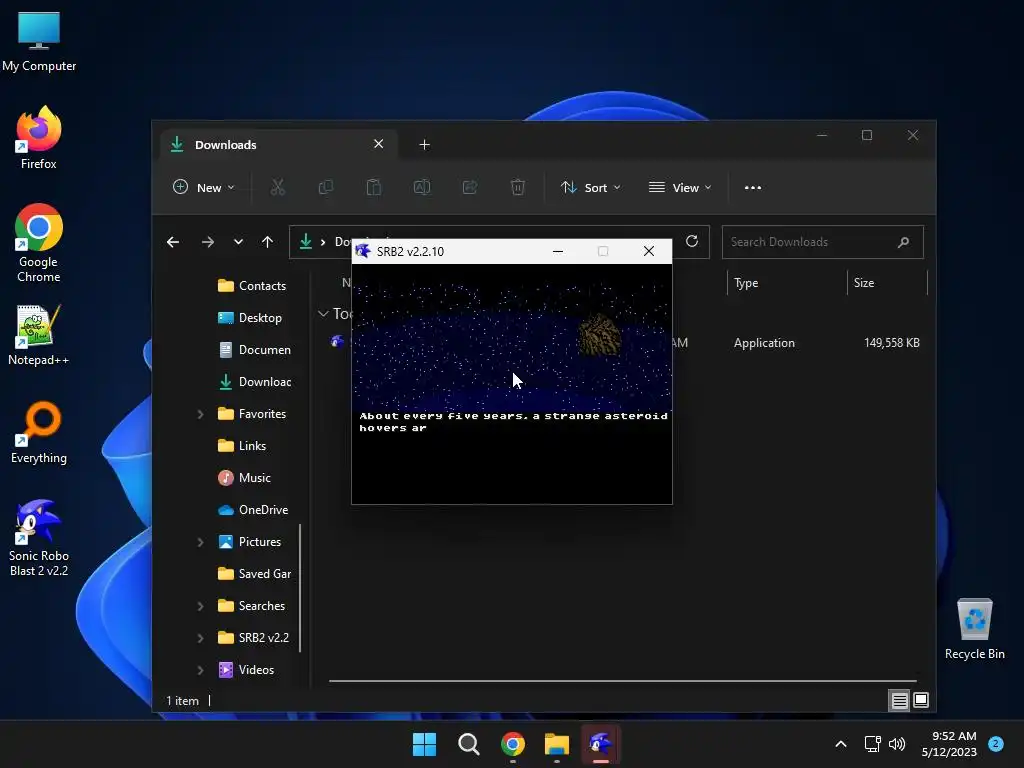1024x768 pixels.
Task: Open the Sort dropdown menu
Action: tap(590, 187)
